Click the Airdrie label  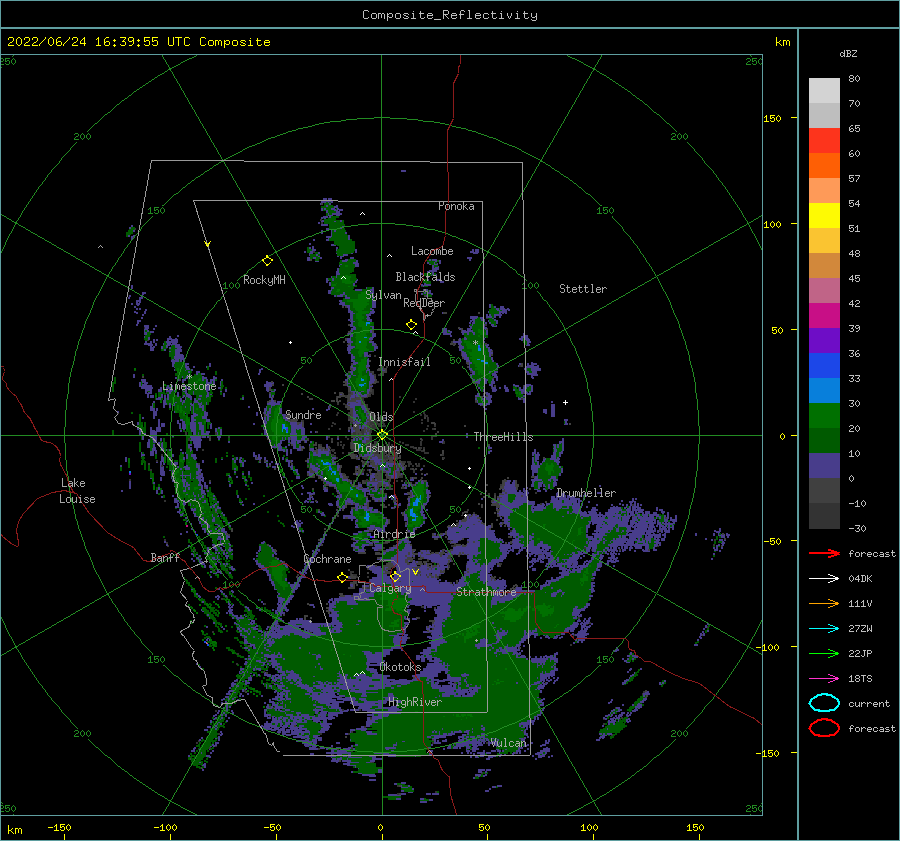tap(394, 534)
